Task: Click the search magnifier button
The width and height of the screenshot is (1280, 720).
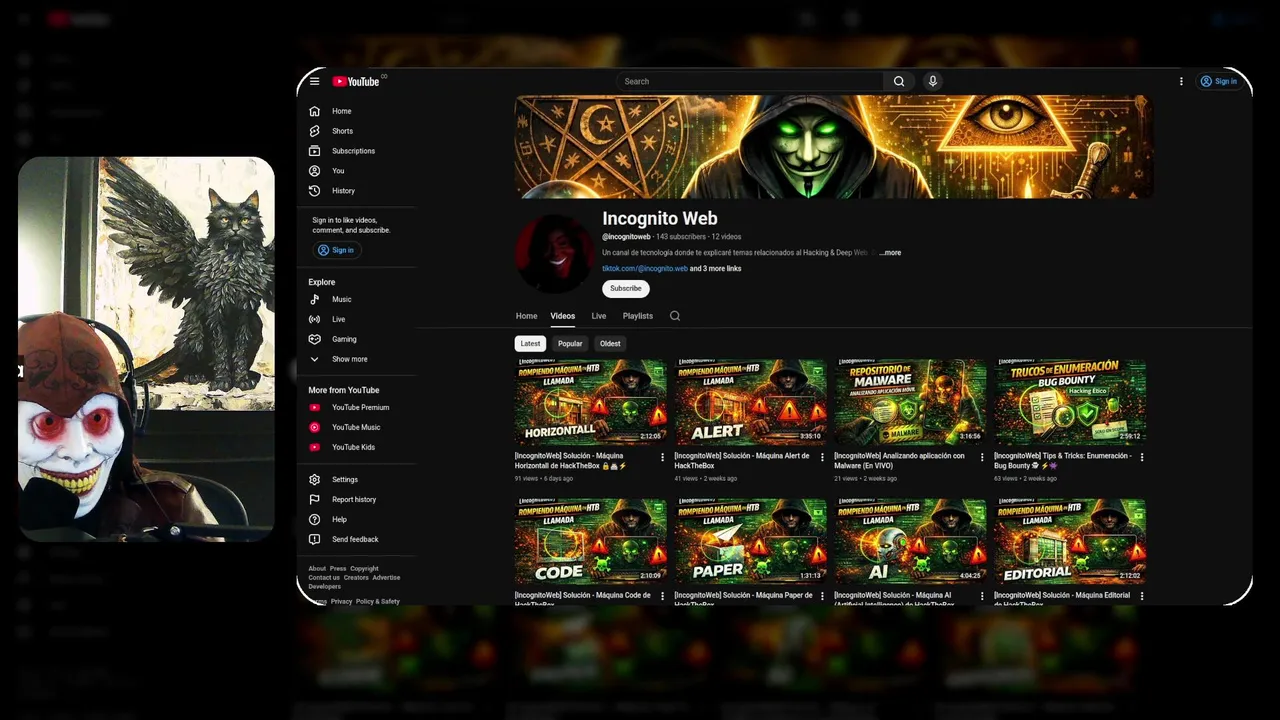Action: coord(899,81)
